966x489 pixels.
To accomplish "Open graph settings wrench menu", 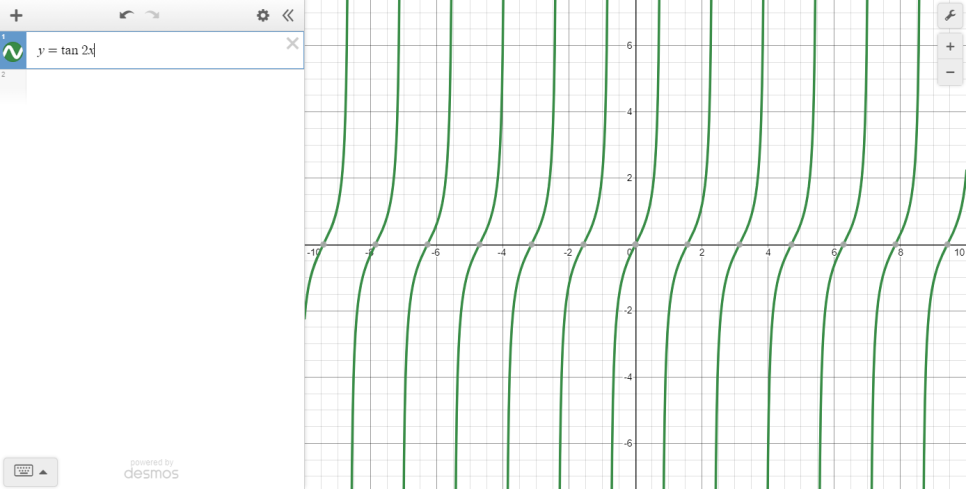I will 951,15.
